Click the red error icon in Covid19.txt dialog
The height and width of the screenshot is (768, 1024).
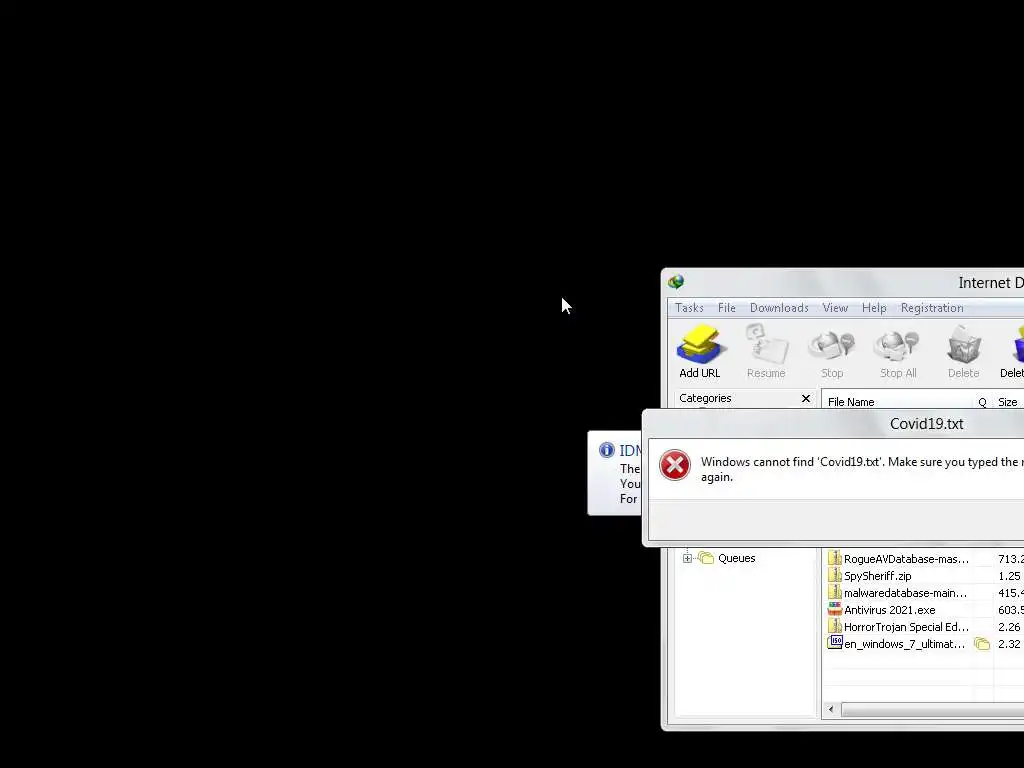coord(675,465)
